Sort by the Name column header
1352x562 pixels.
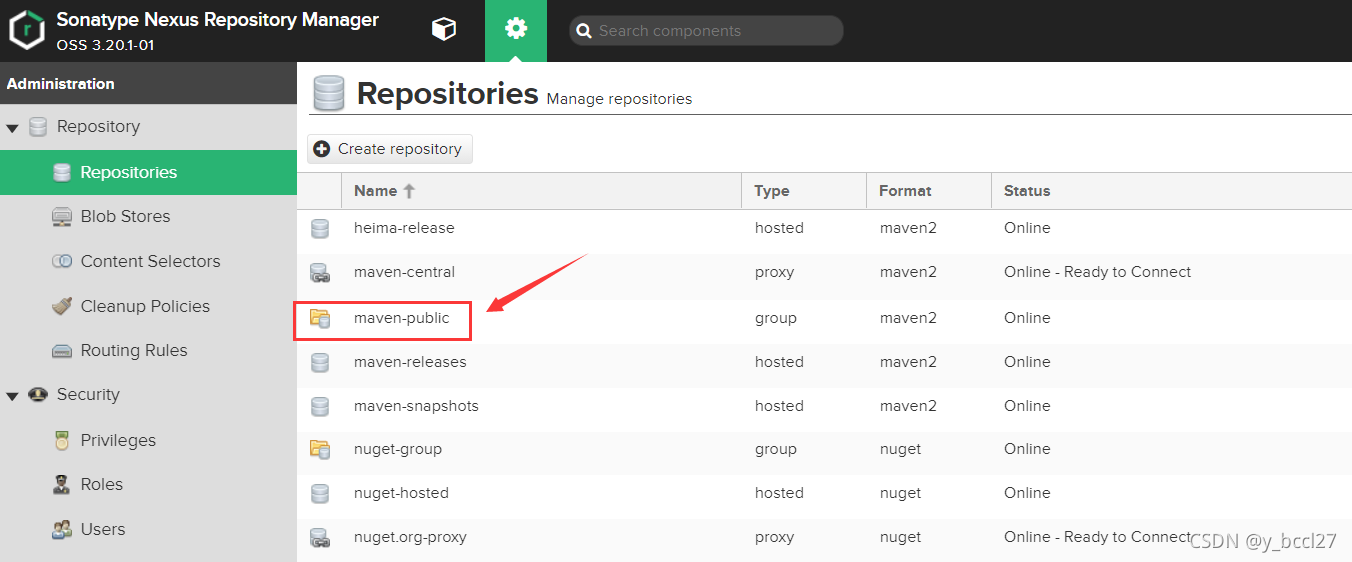tap(541, 191)
